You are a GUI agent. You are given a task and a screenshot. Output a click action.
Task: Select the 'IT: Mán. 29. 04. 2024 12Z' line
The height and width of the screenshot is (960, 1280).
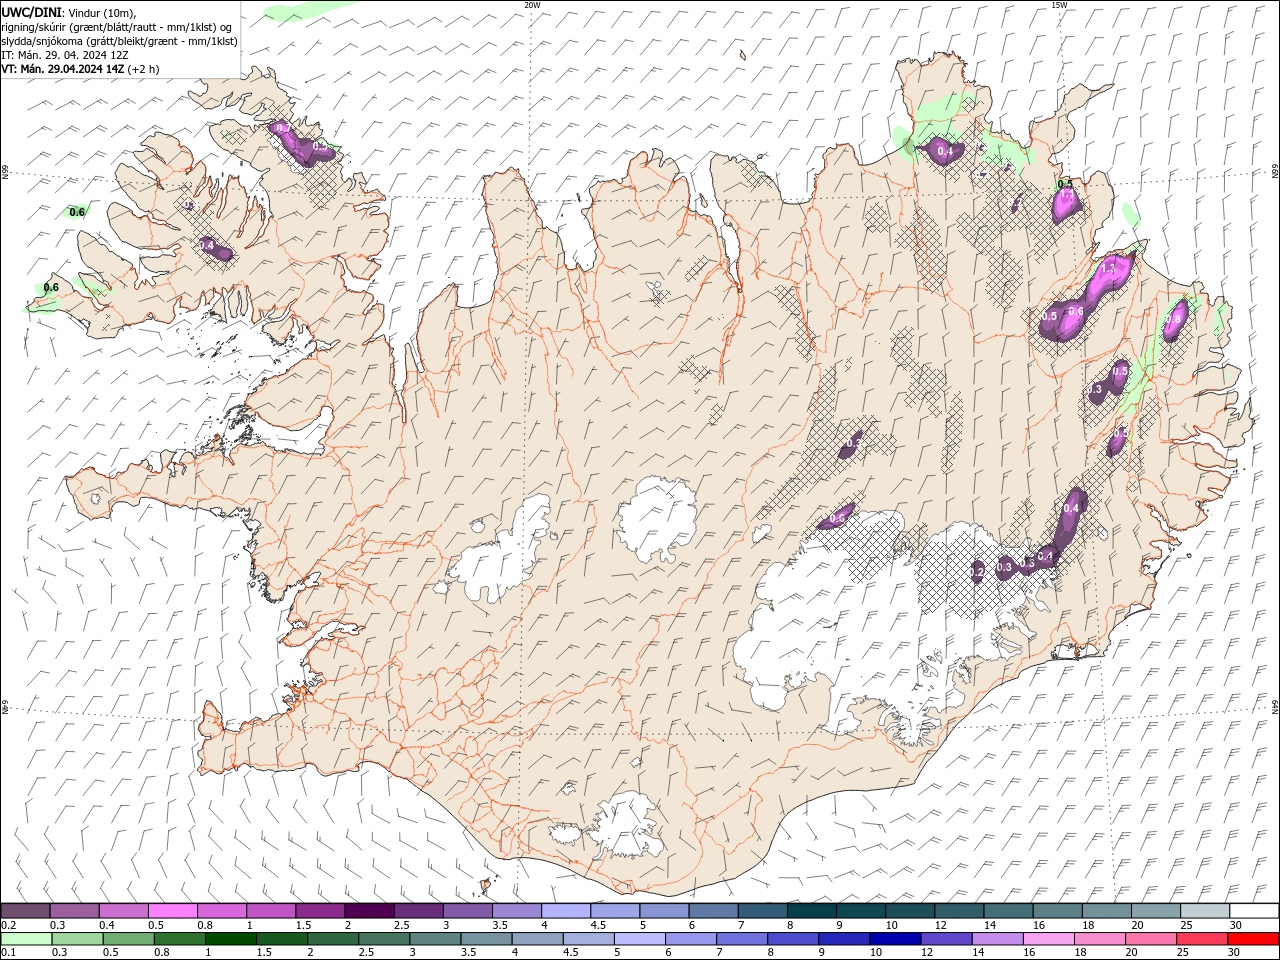click(67, 55)
